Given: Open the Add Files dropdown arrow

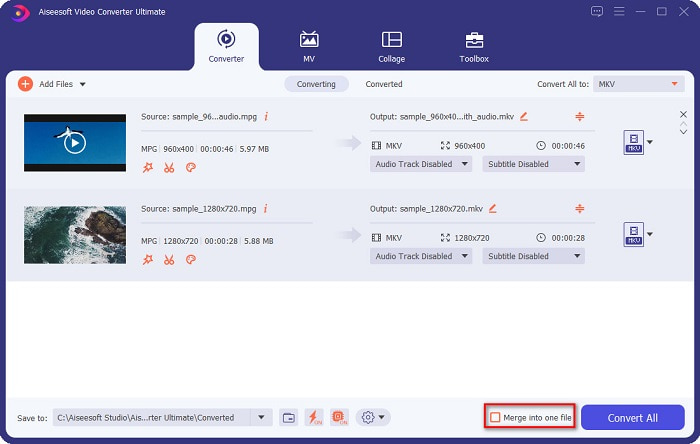Looking at the screenshot, I should click(x=83, y=84).
